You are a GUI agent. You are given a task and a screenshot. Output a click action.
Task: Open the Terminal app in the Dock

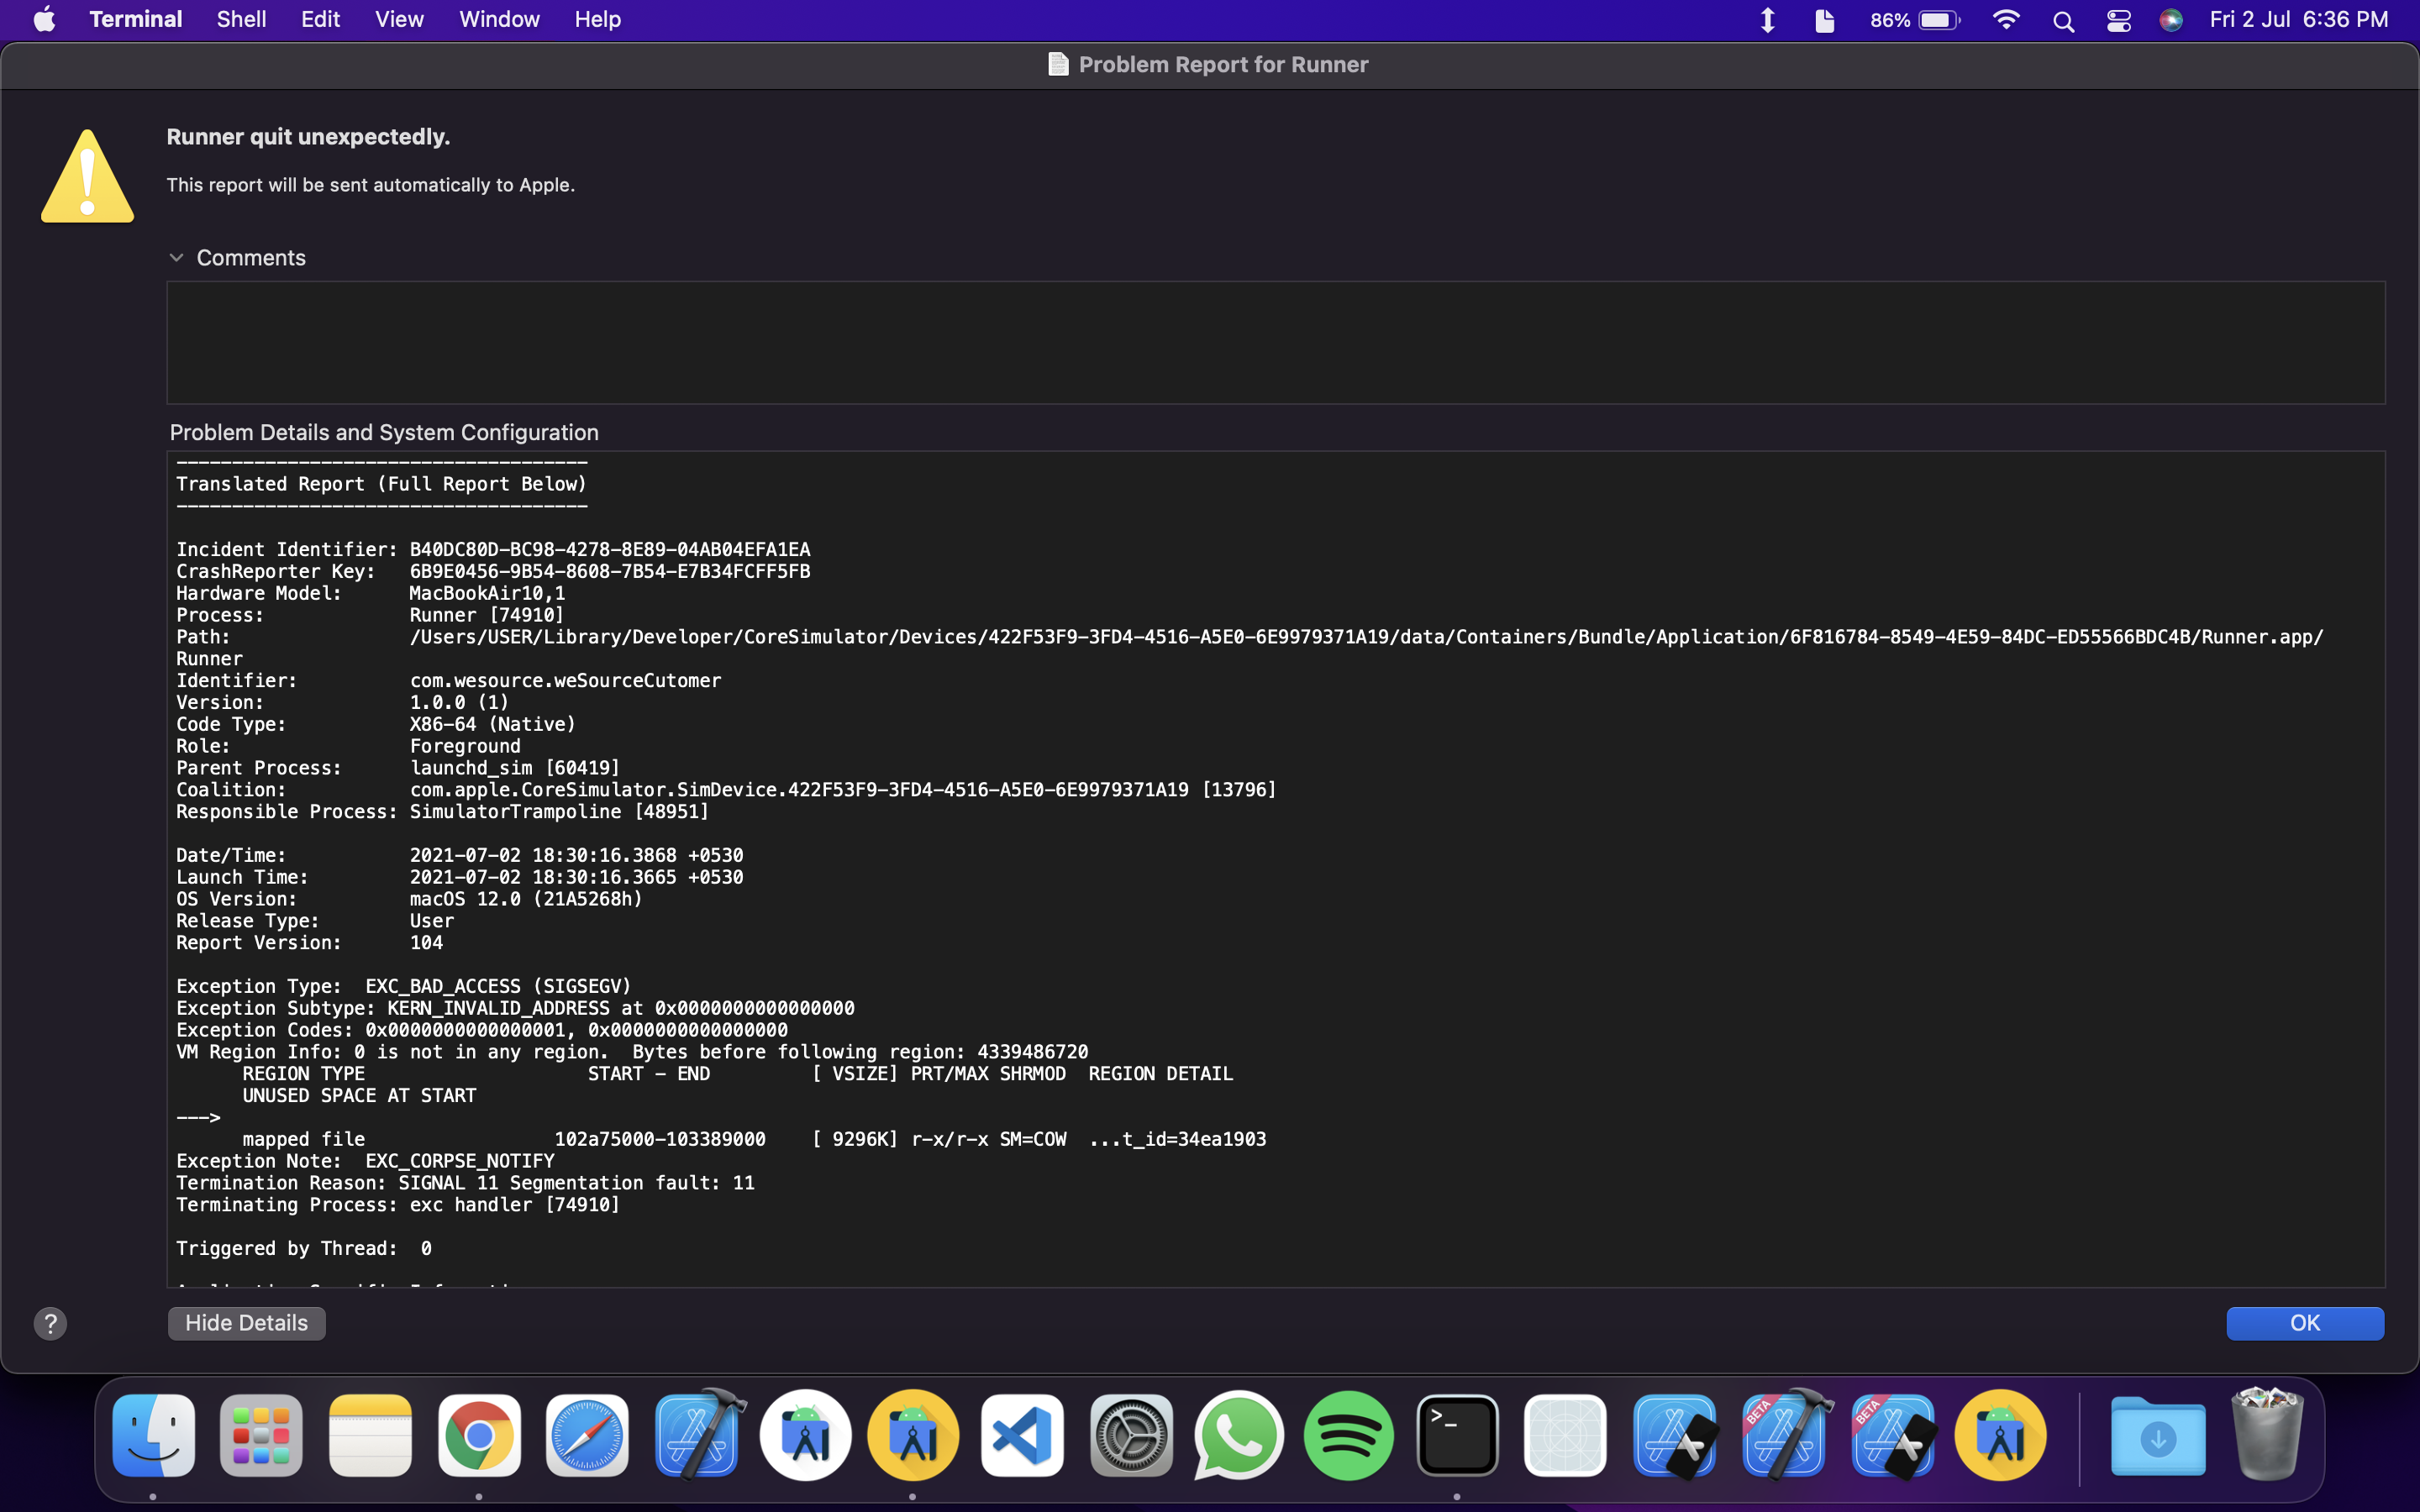1457,1435
